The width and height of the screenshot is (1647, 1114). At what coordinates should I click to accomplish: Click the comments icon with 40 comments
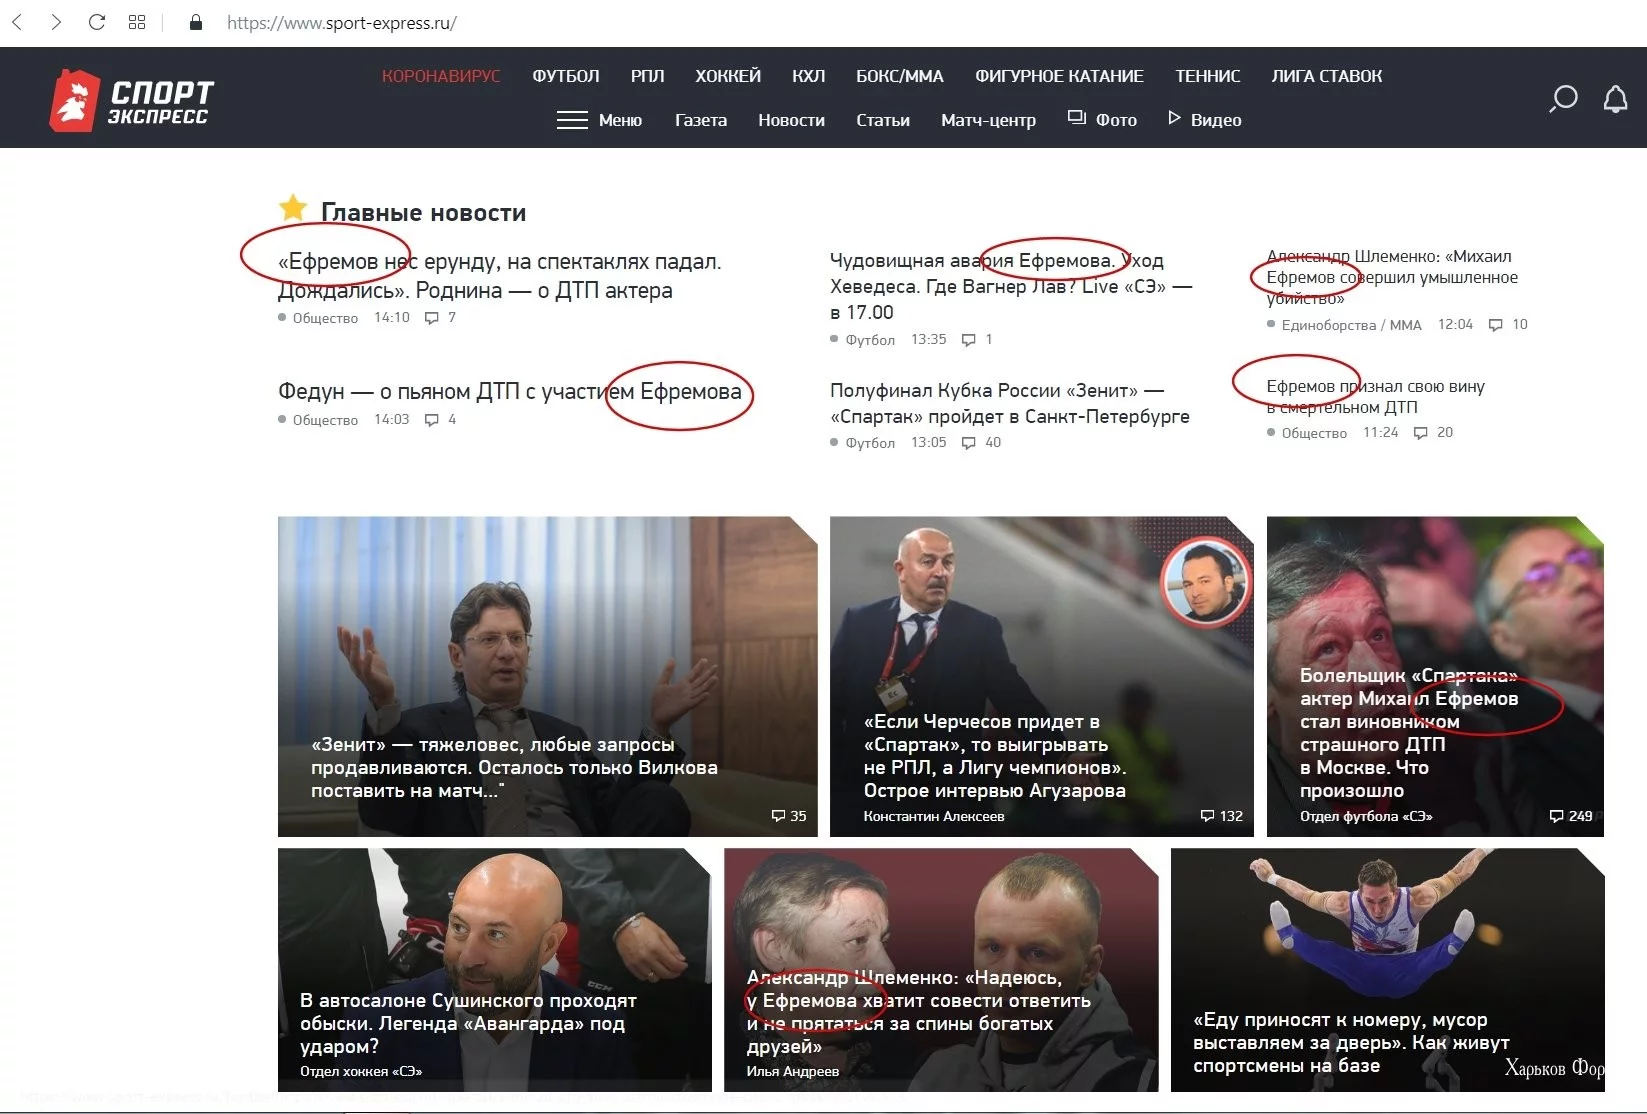[x=968, y=443]
